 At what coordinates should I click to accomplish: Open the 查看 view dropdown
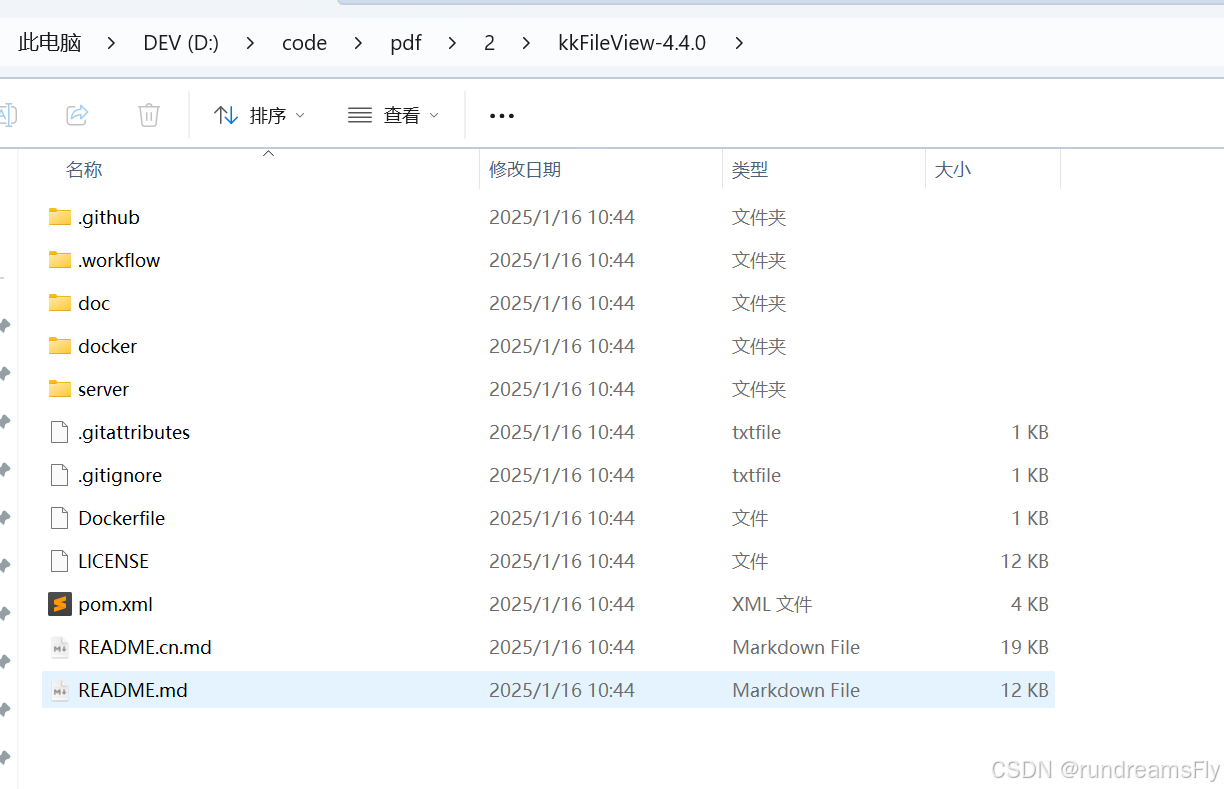pyautogui.click(x=393, y=115)
